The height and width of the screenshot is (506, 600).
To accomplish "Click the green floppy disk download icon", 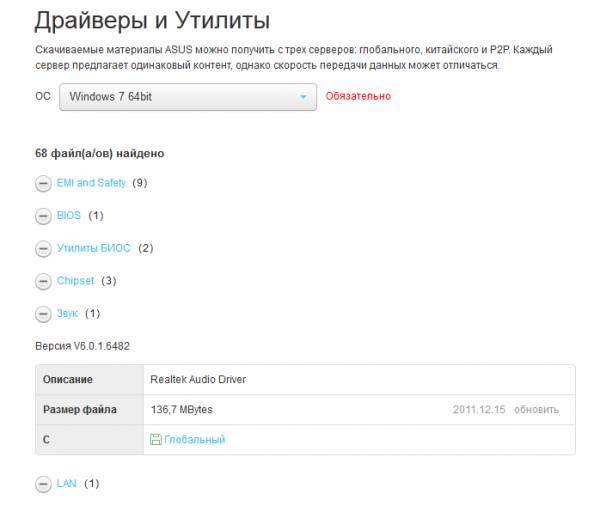I will tap(156, 439).
